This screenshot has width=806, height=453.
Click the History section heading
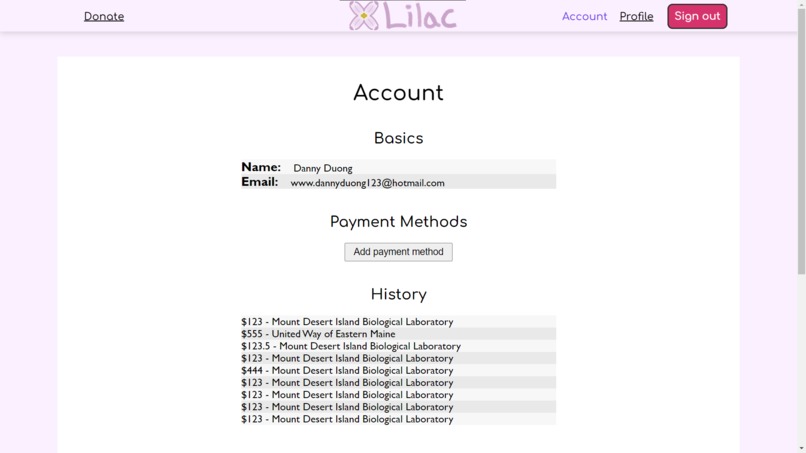pos(398,295)
